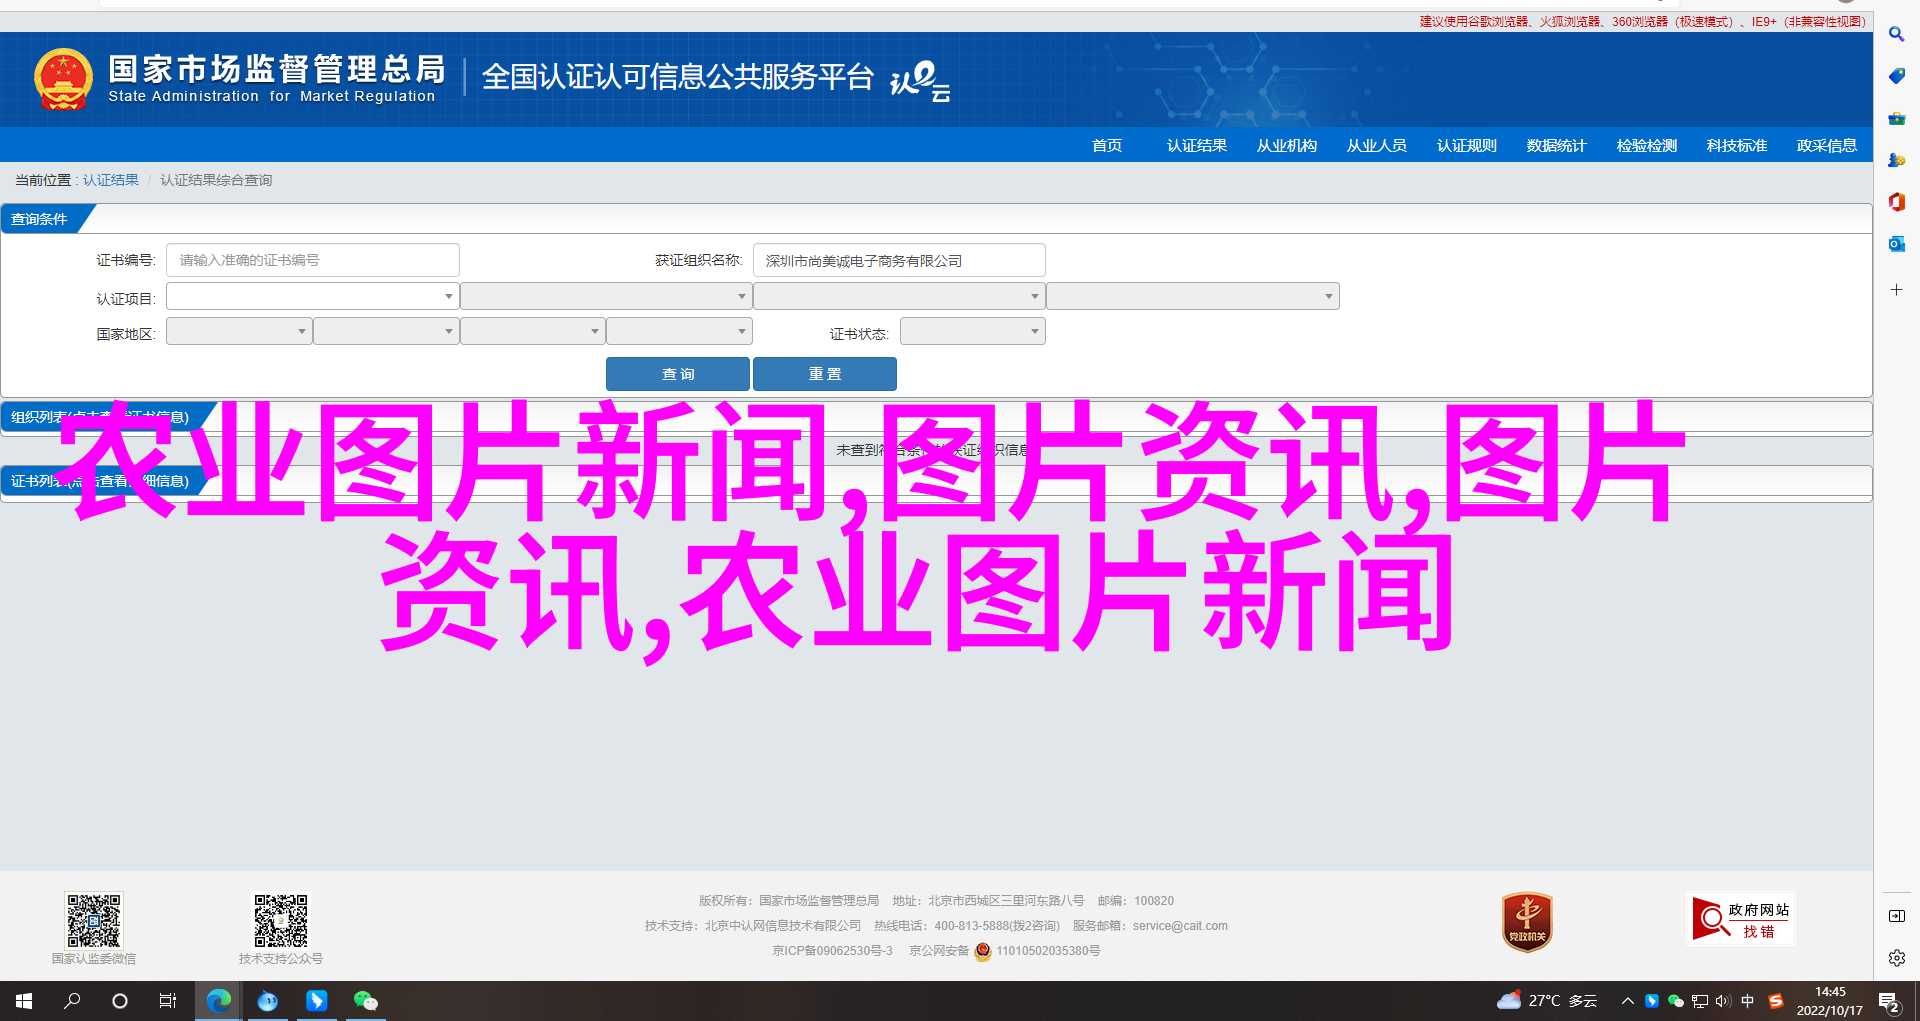
Task: Open the 科技标准 navigation menu
Action: pyautogui.click(x=1737, y=146)
